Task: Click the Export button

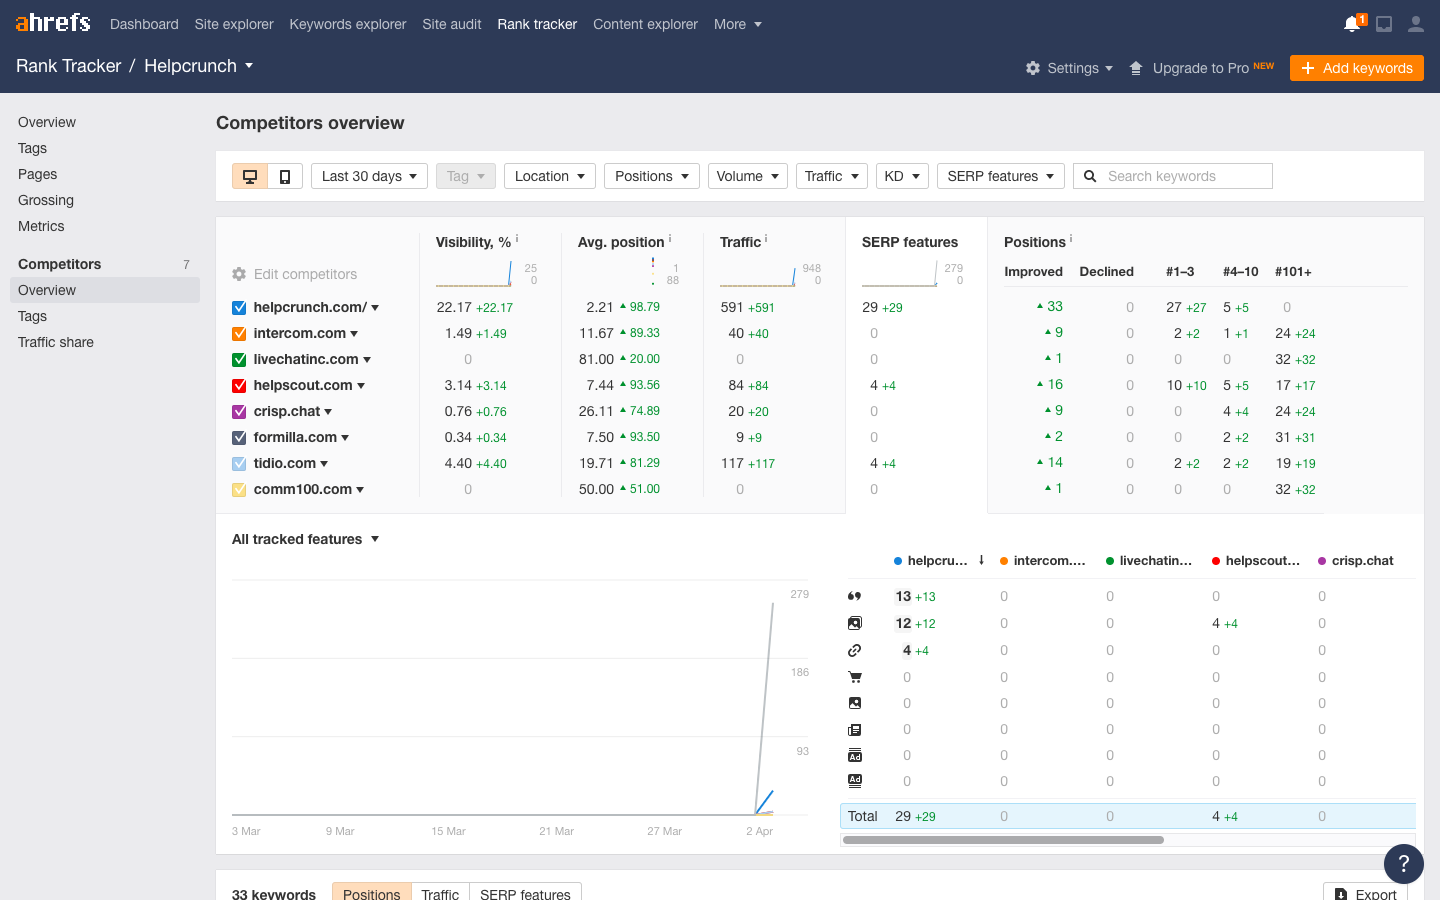Action: [1365, 893]
